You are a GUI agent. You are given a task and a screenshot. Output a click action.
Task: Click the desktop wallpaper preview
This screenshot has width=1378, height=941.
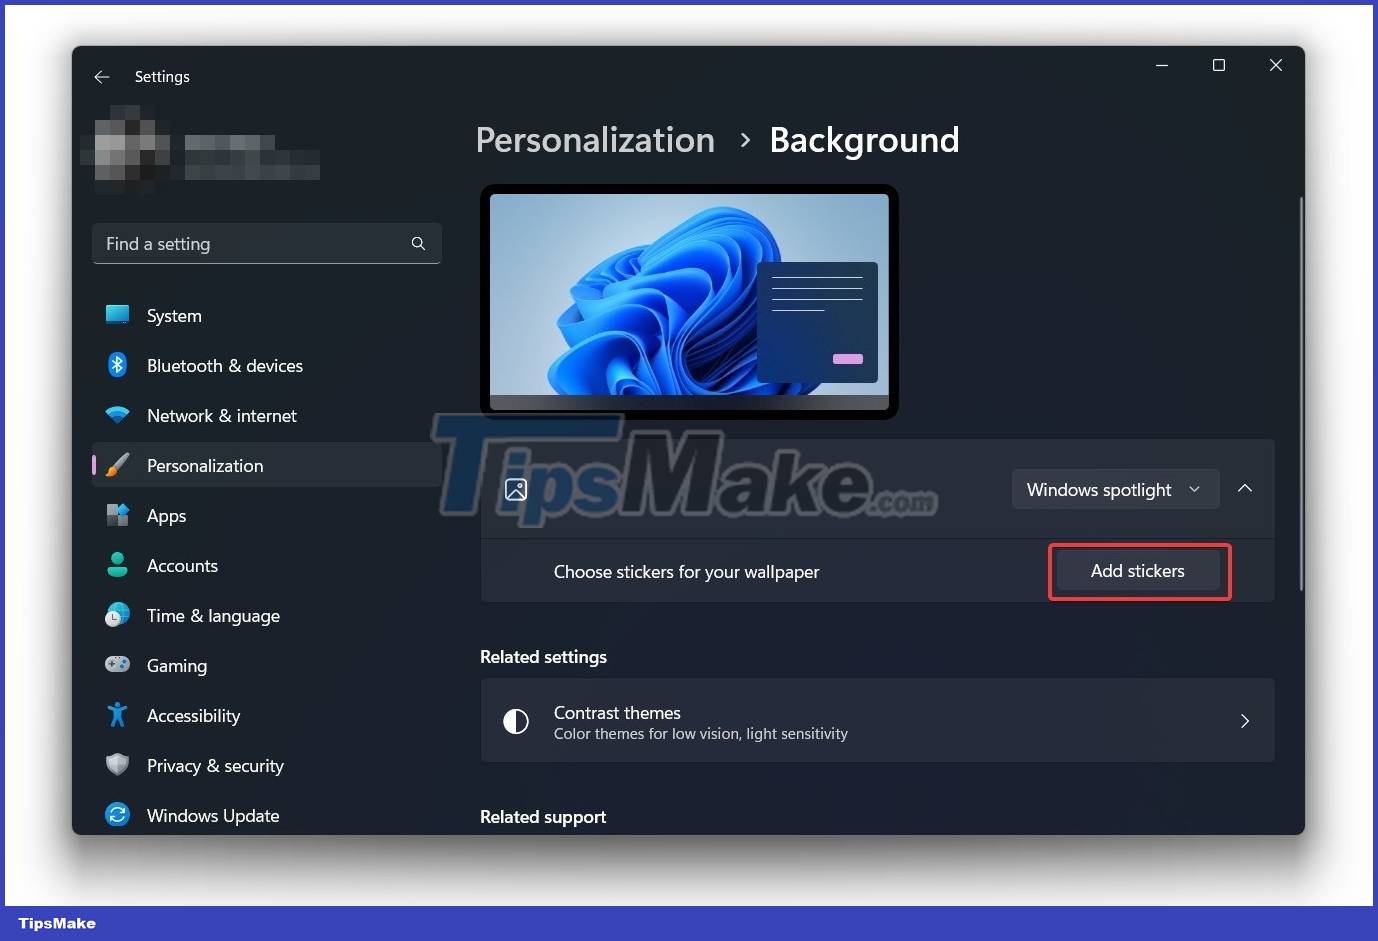point(689,301)
